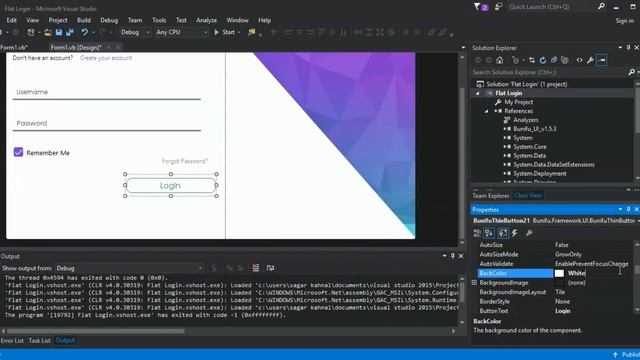This screenshot has width=640, height=360.
Task: Click the Sync with Active Document icon
Action: point(532,60)
